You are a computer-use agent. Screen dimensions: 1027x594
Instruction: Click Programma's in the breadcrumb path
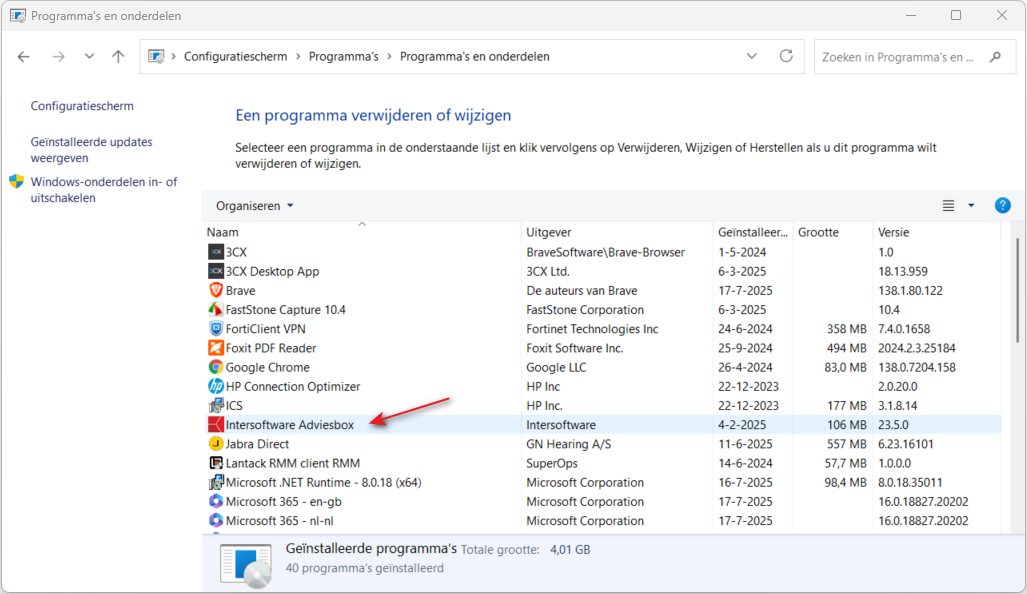[x=343, y=57]
